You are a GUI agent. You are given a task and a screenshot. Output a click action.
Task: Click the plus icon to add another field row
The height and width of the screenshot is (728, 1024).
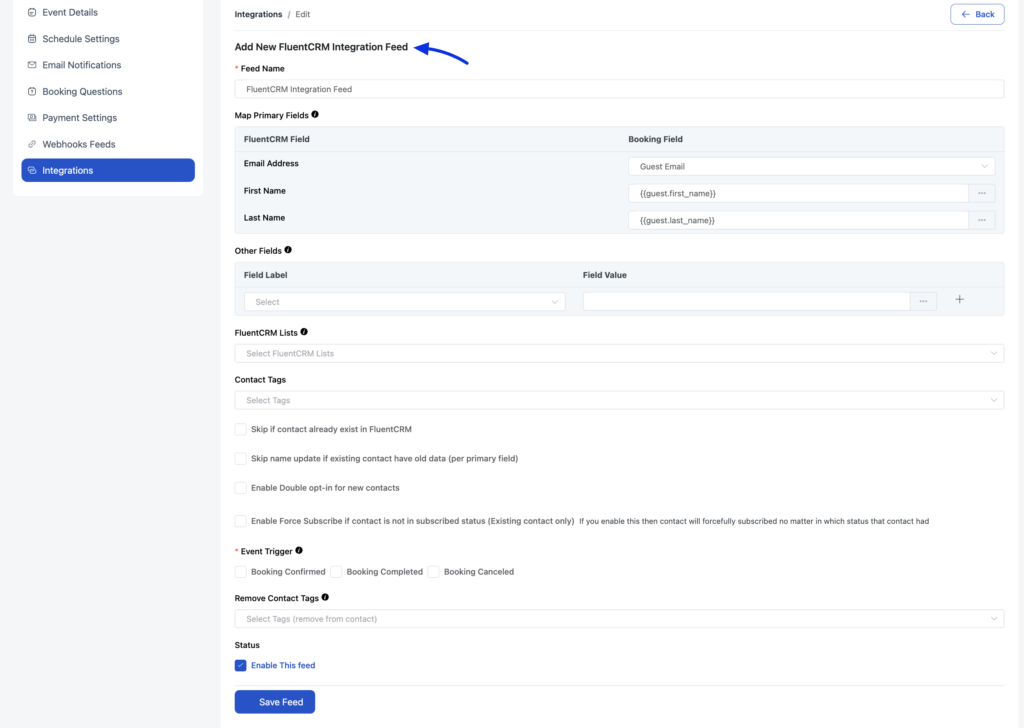coord(959,300)
